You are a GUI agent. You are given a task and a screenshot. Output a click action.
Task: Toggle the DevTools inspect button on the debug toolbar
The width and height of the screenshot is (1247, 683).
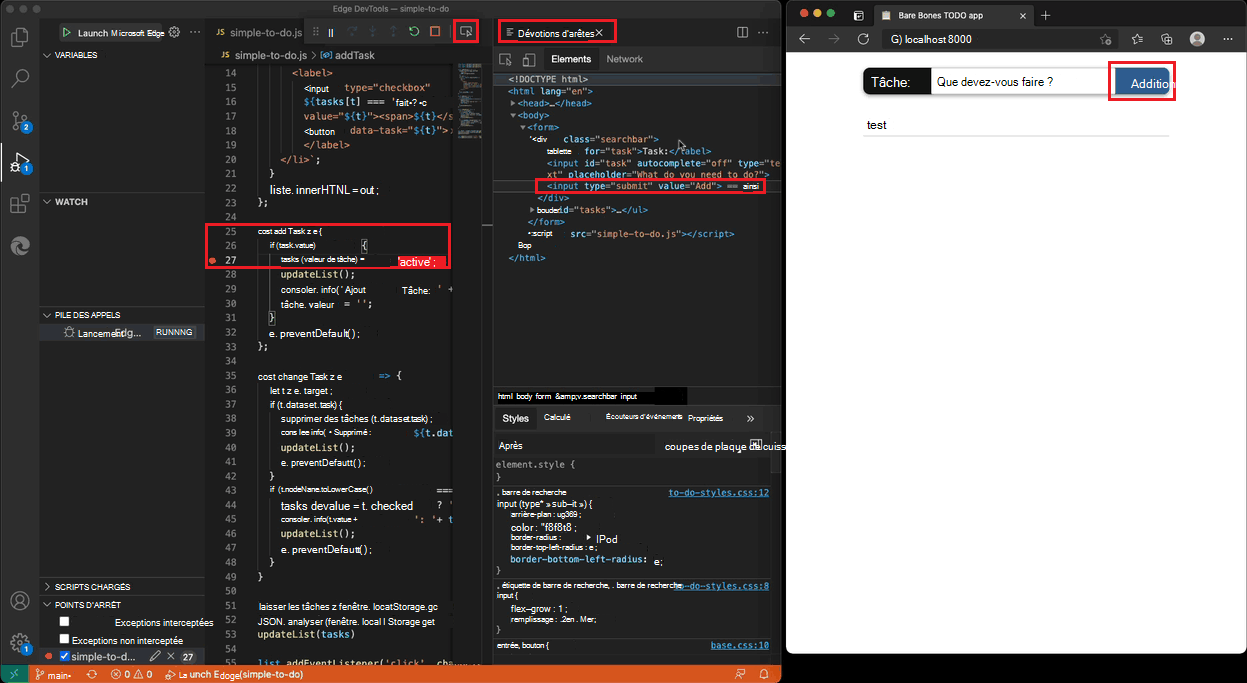click(x=465, y=32)
